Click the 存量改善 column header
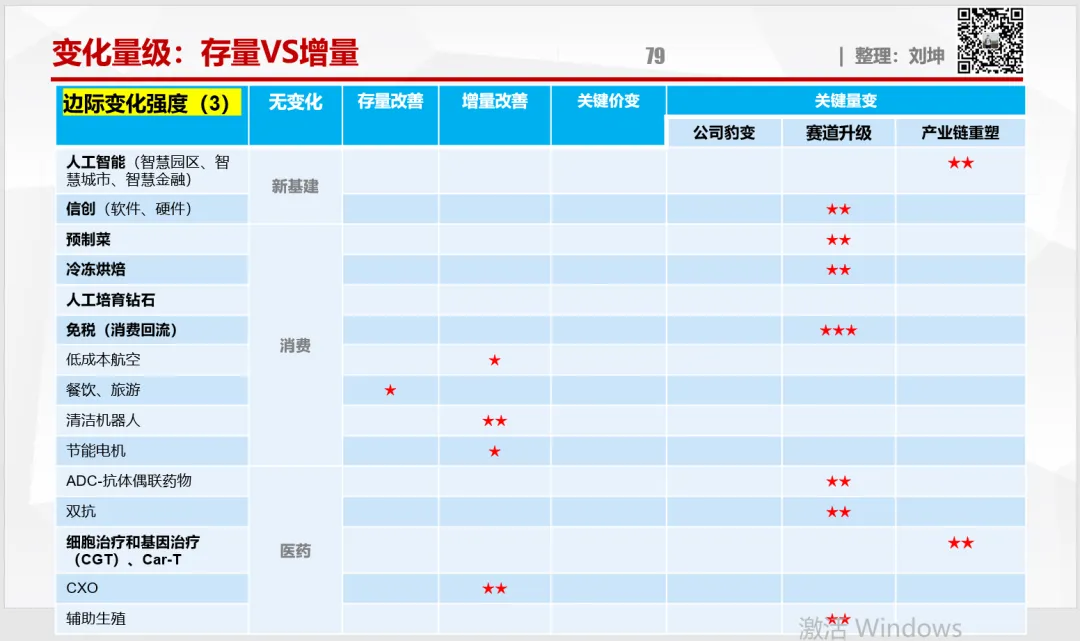The height and width of the screenshot is (641, 1080). 390,101
